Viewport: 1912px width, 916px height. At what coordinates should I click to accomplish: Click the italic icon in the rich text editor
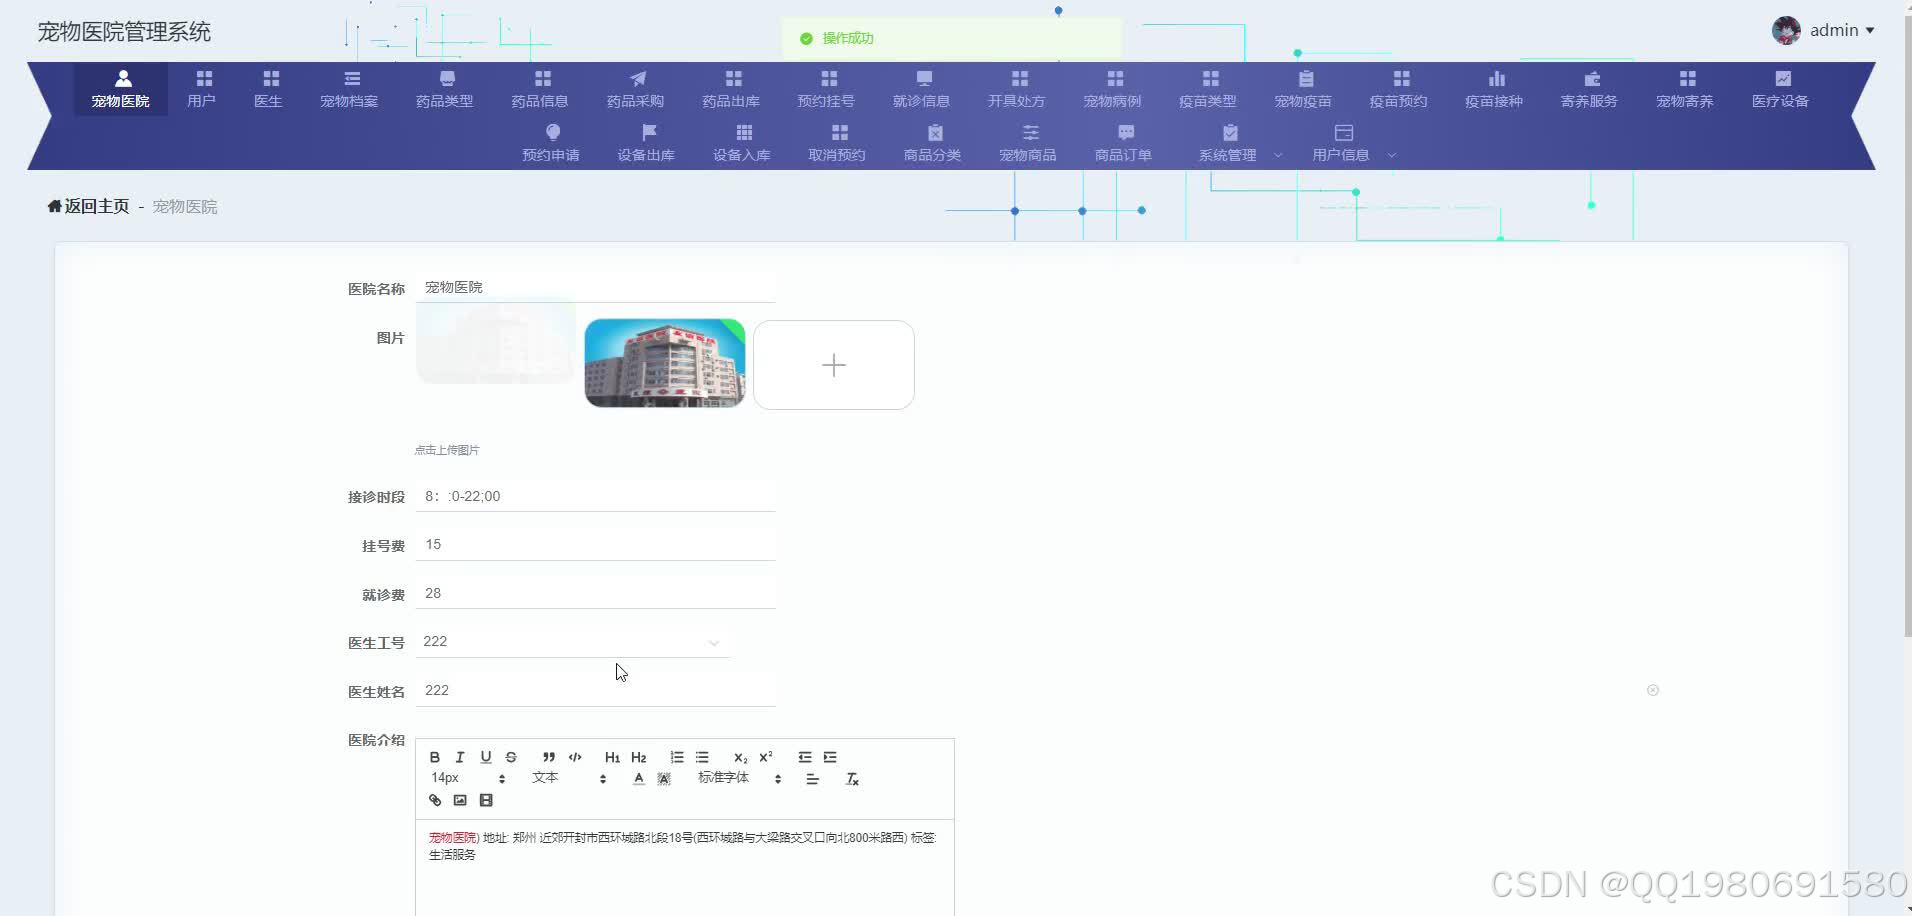point(460,757)
